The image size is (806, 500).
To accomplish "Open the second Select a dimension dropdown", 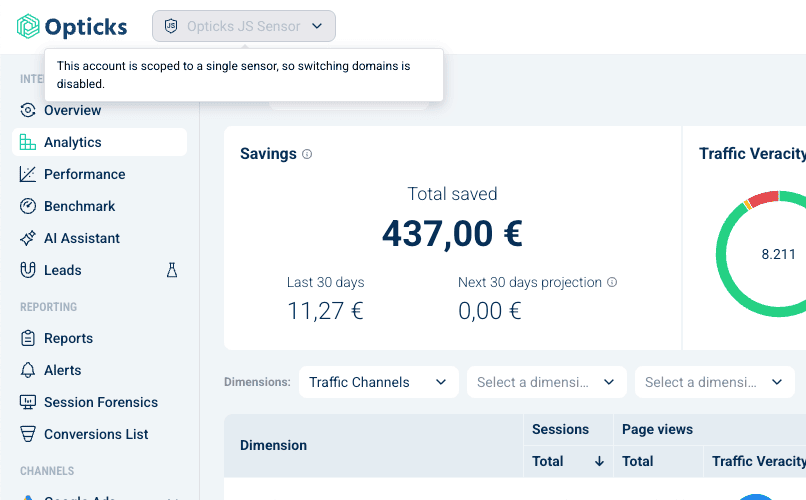I will tap(546, 382).
